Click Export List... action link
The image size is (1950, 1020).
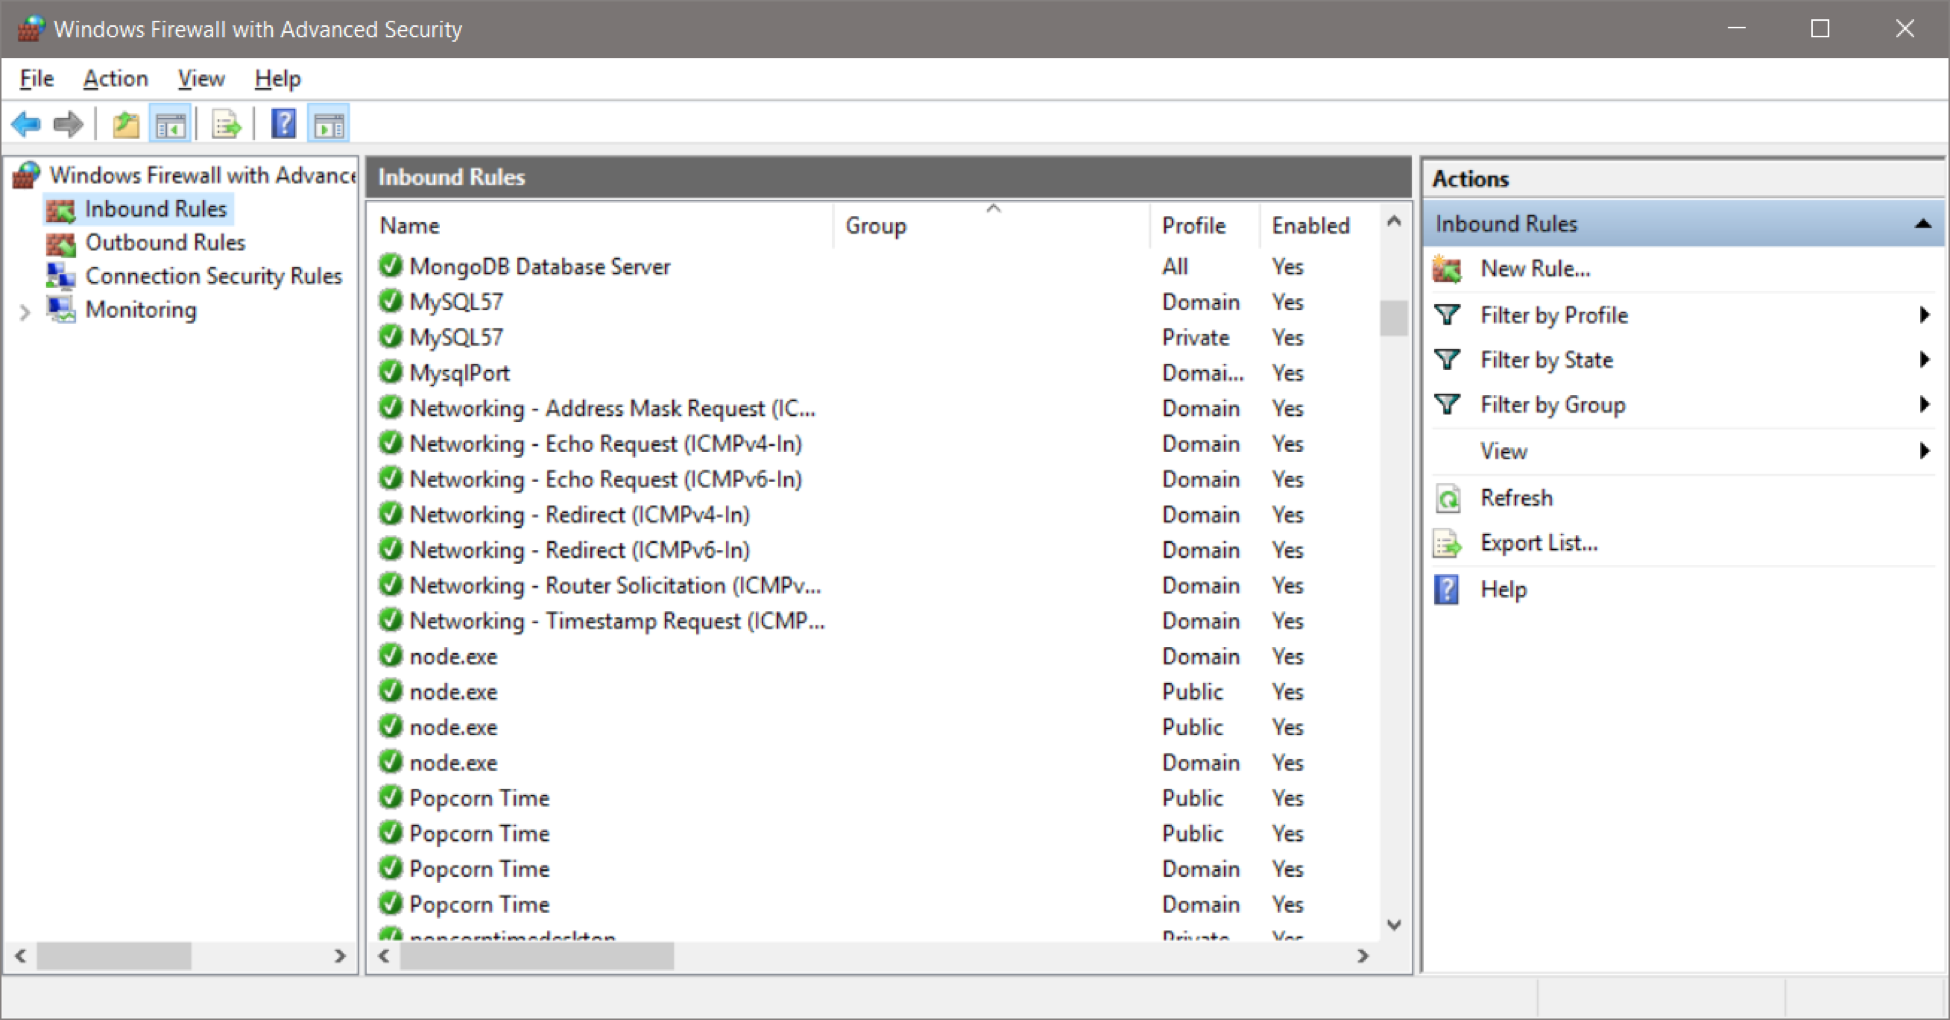1539,543
